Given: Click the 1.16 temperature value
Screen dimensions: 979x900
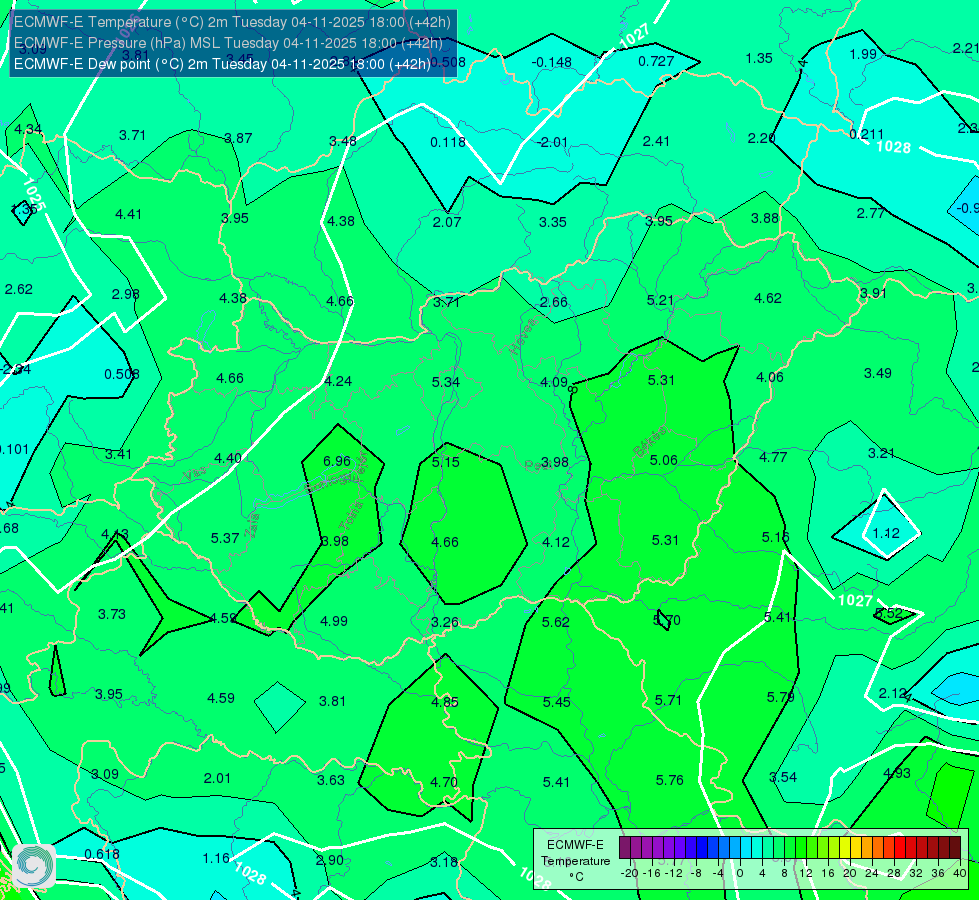Looking at the screenshot, I should pyautogui.click(x=216, y=858).
